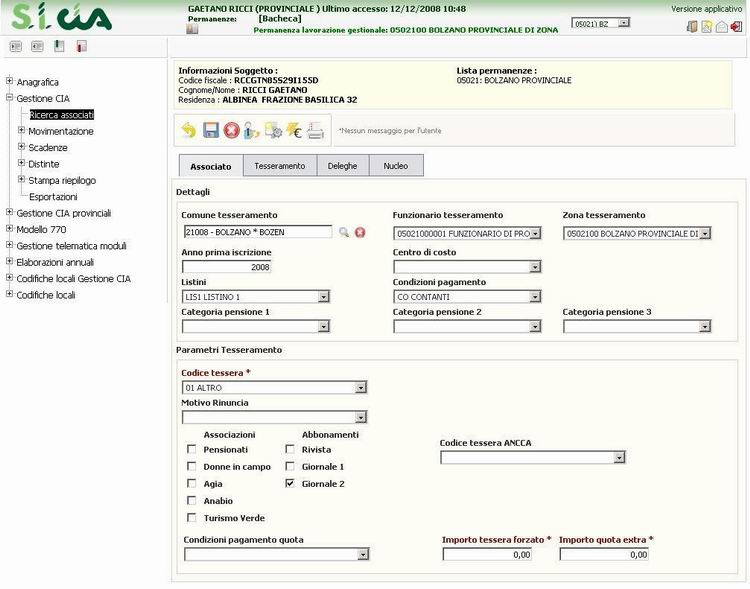Image resolution: width=750 pixels, height=589 pixels.
Task: Enable the Rivista subscription checkbox
Action: [290, 449]
